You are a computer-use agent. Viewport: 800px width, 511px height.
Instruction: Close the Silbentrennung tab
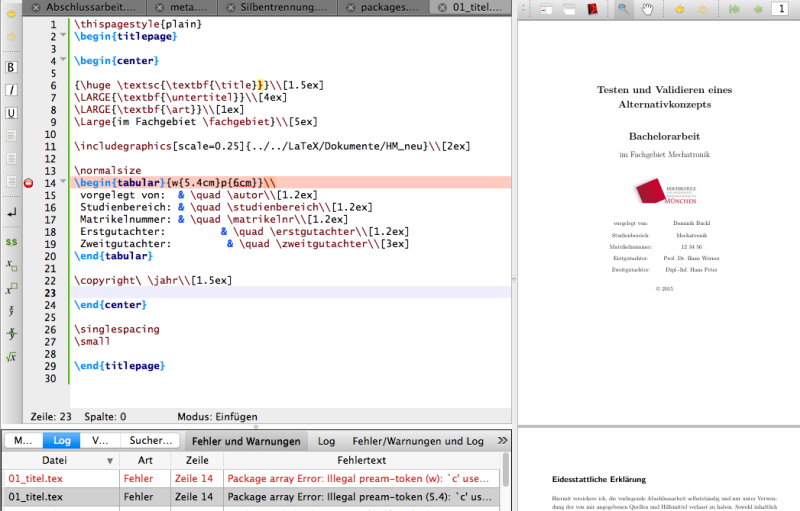[231, 7]
